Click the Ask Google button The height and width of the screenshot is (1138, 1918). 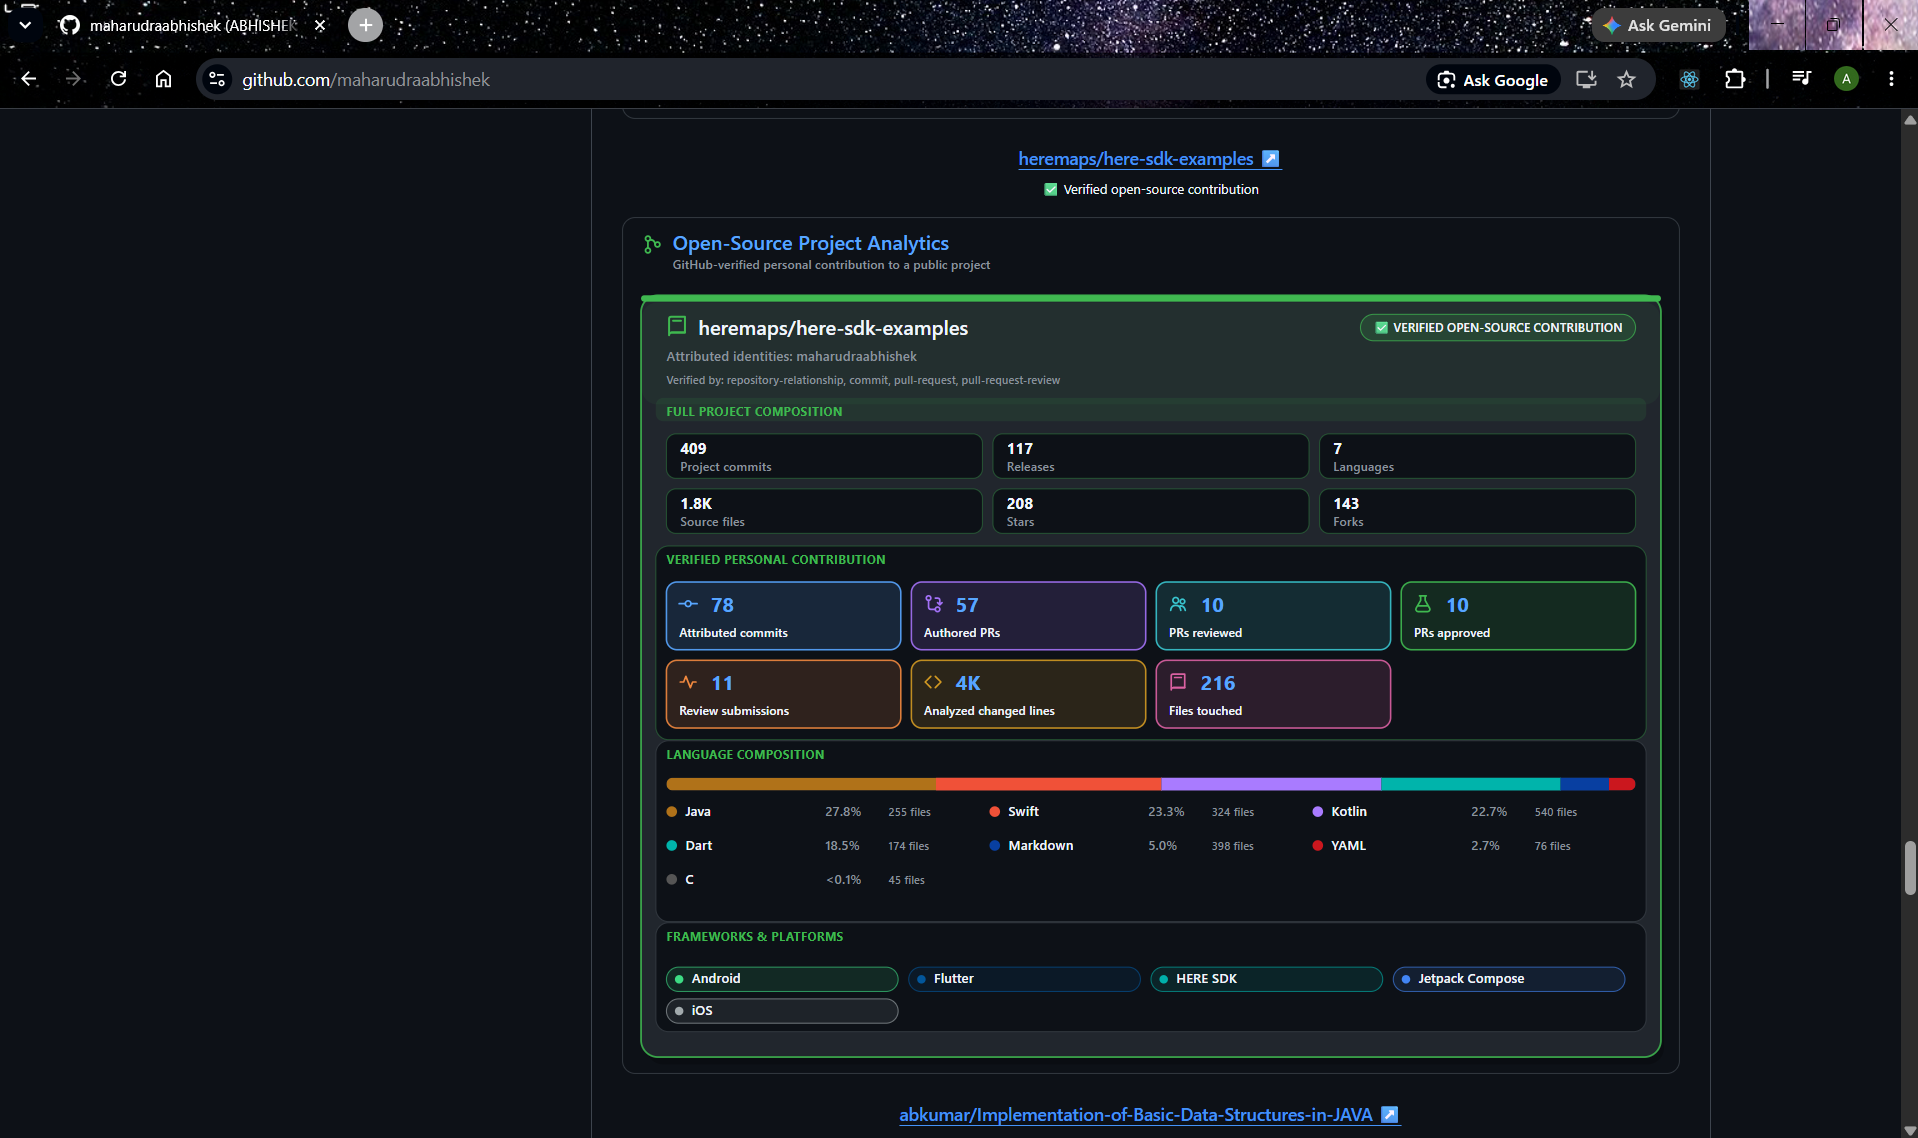tap(1492, 80)
